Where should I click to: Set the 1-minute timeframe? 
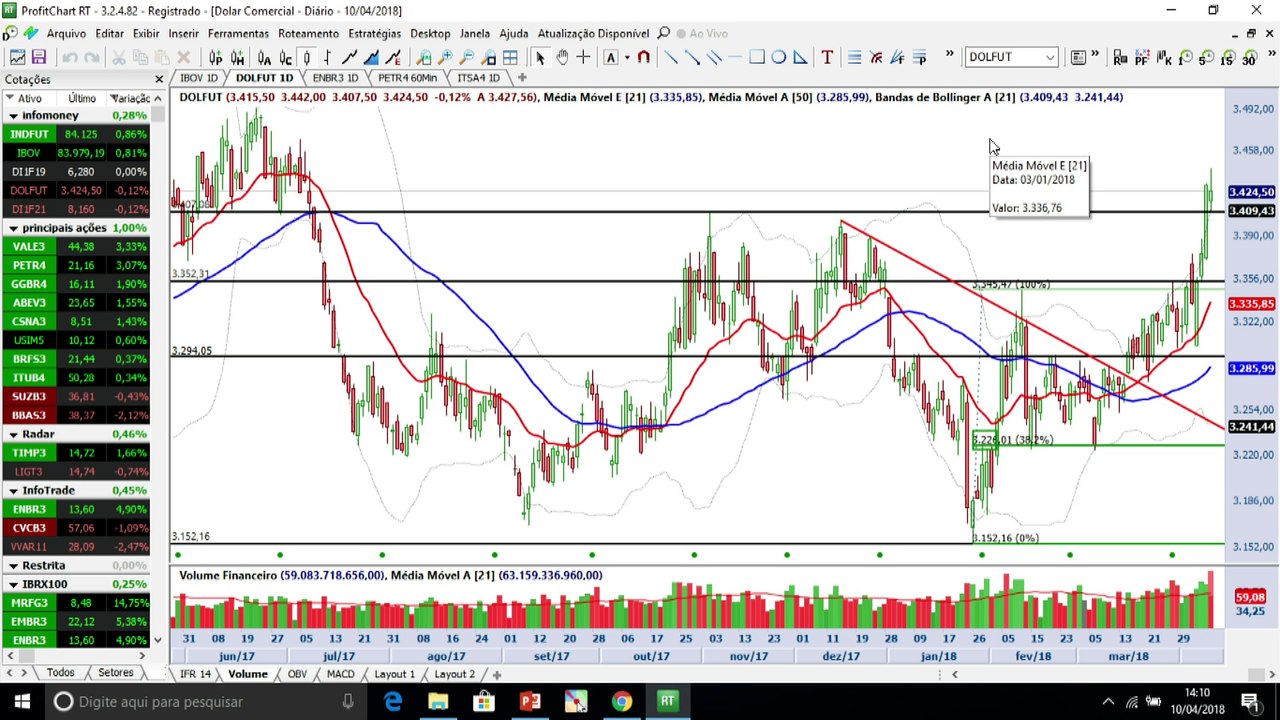(x=1185, y=57)
